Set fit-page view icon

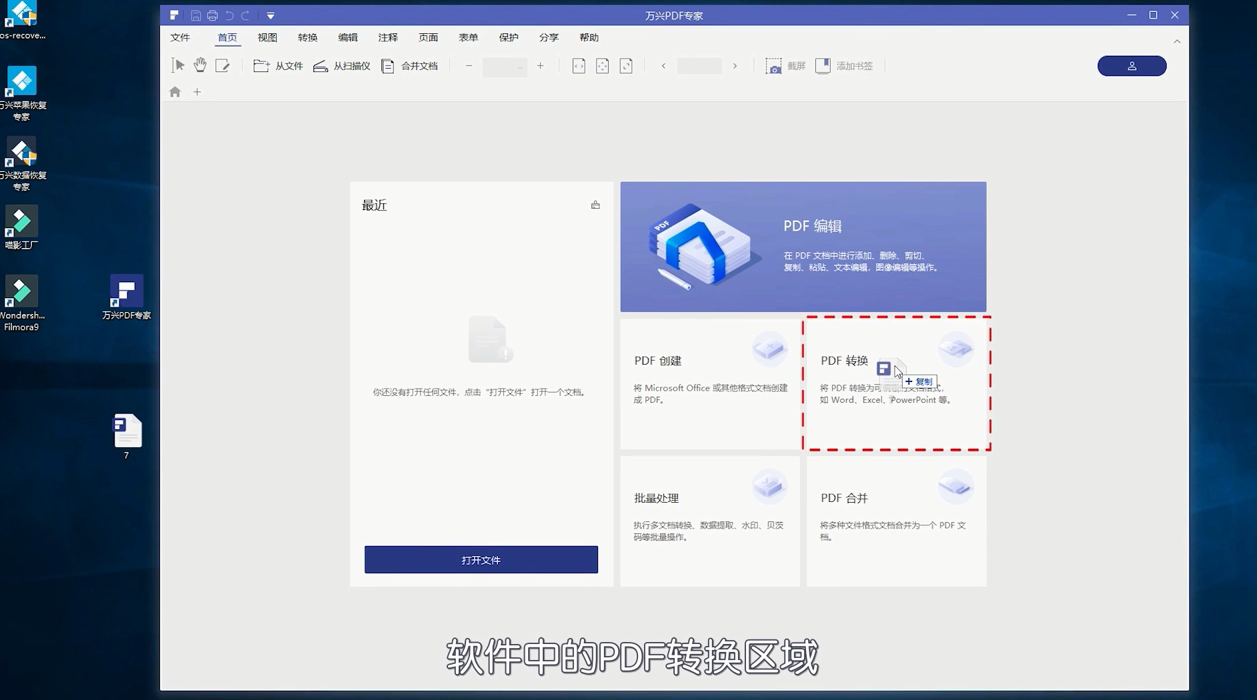(x=602, y=66)
